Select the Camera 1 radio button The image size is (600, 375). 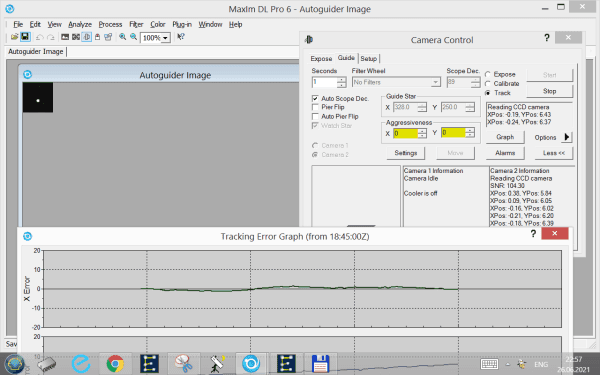[x=315, y=145]
